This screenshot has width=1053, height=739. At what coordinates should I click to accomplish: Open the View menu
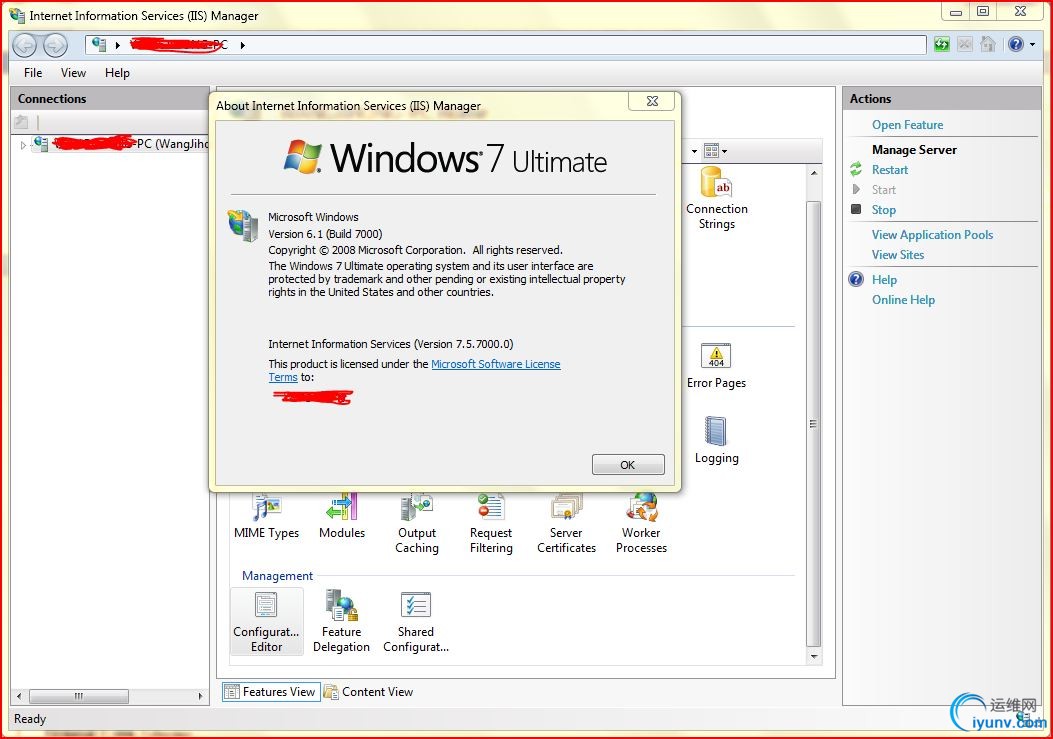click(73, 73)
